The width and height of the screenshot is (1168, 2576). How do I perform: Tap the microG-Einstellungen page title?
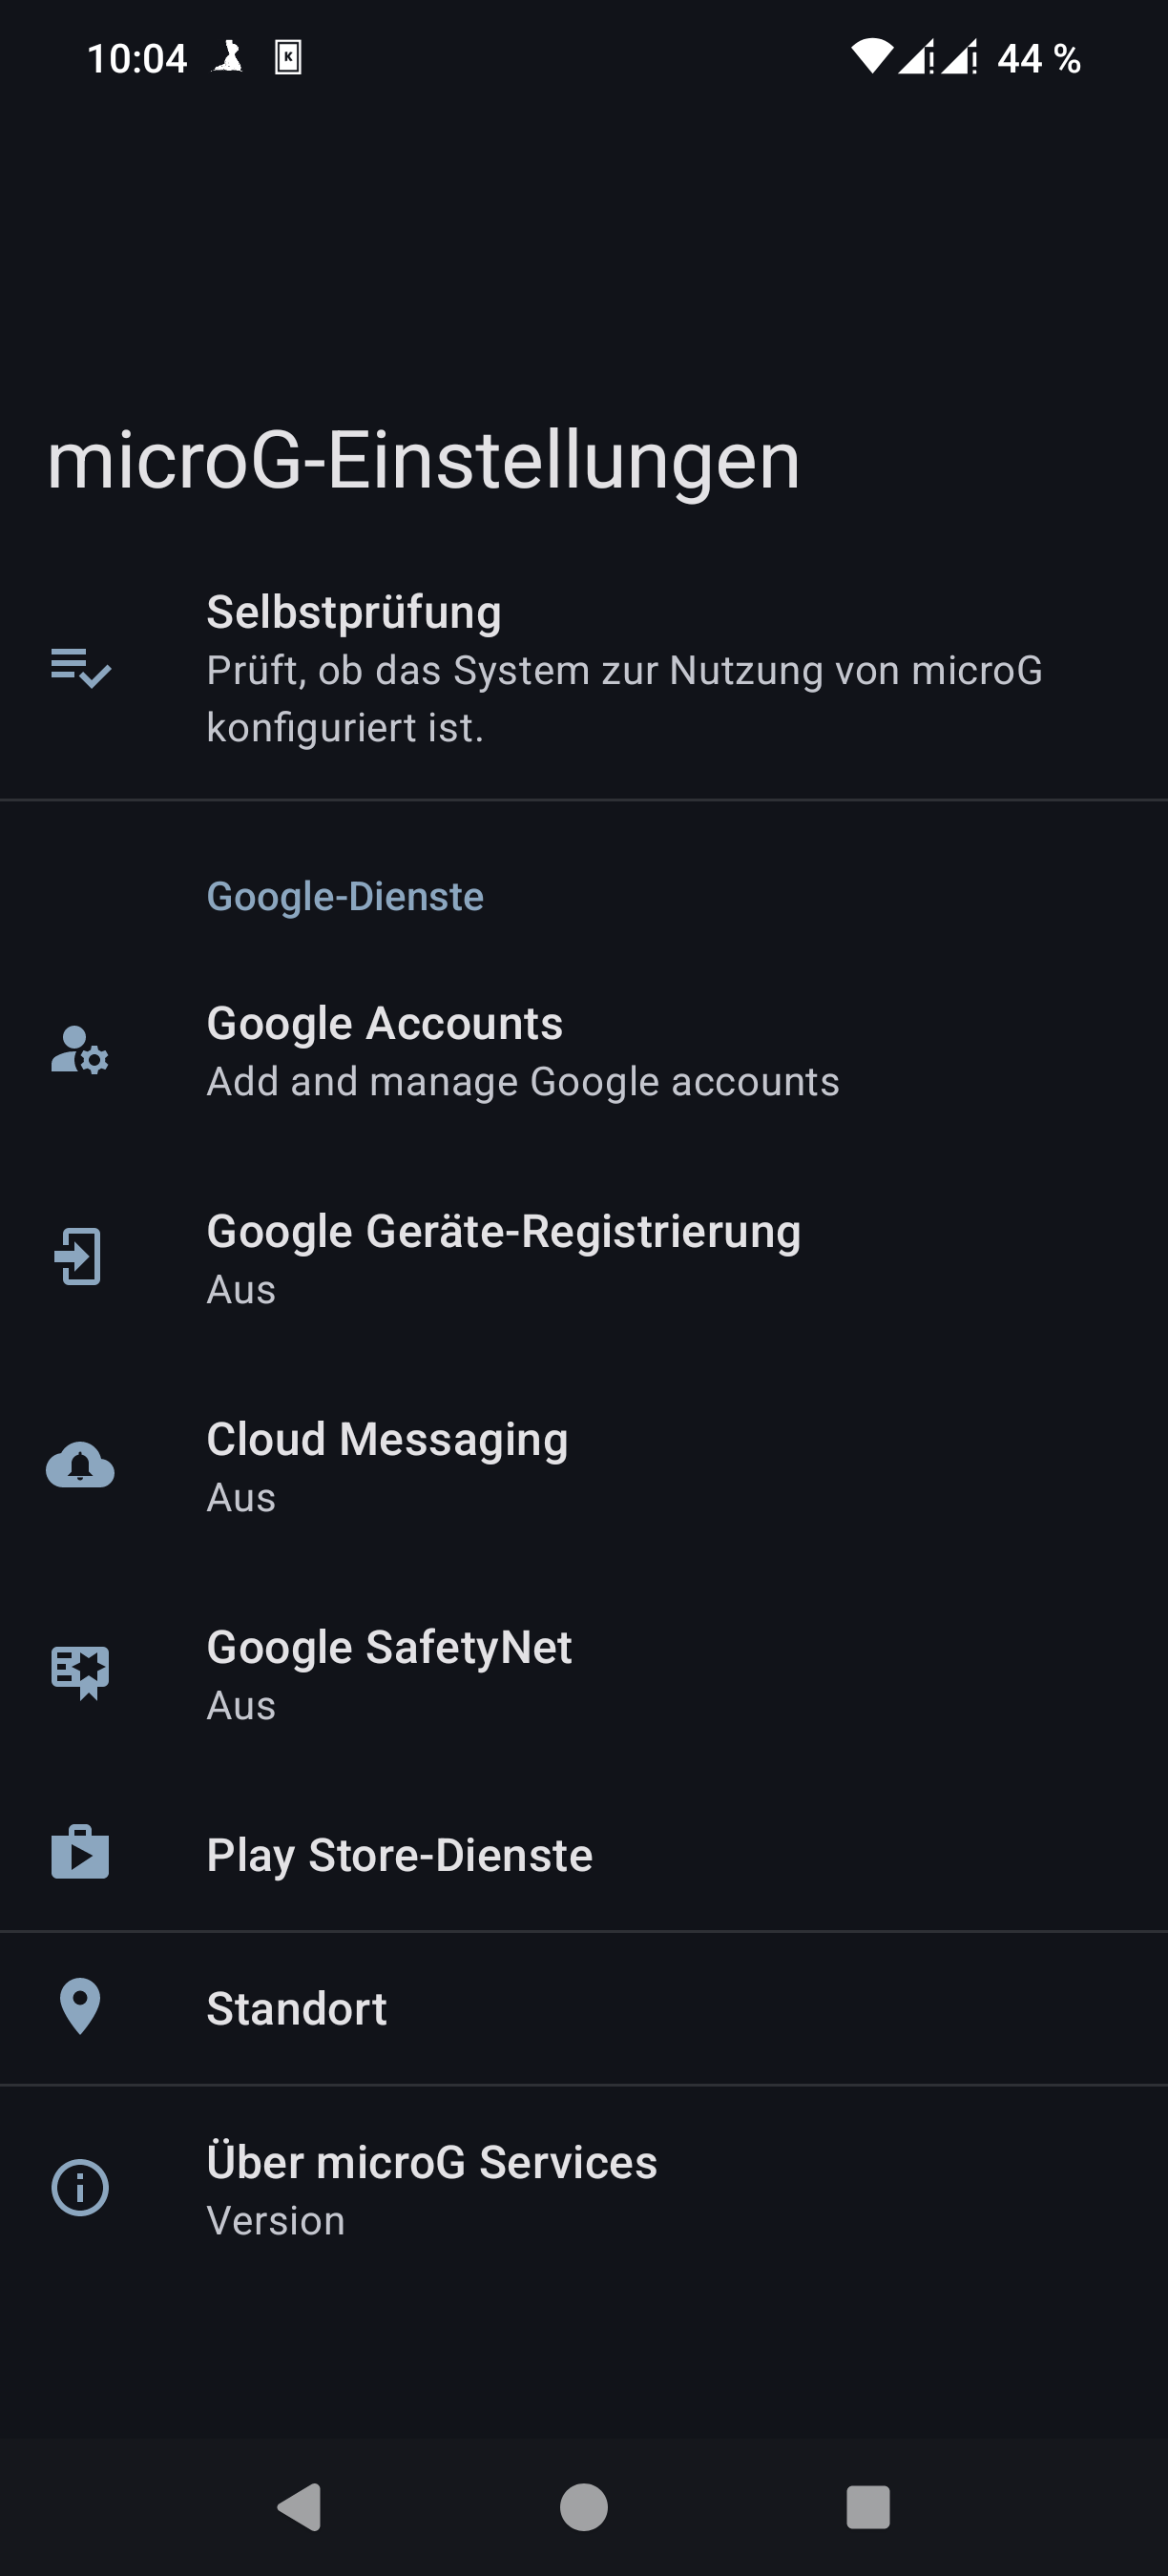423,461
